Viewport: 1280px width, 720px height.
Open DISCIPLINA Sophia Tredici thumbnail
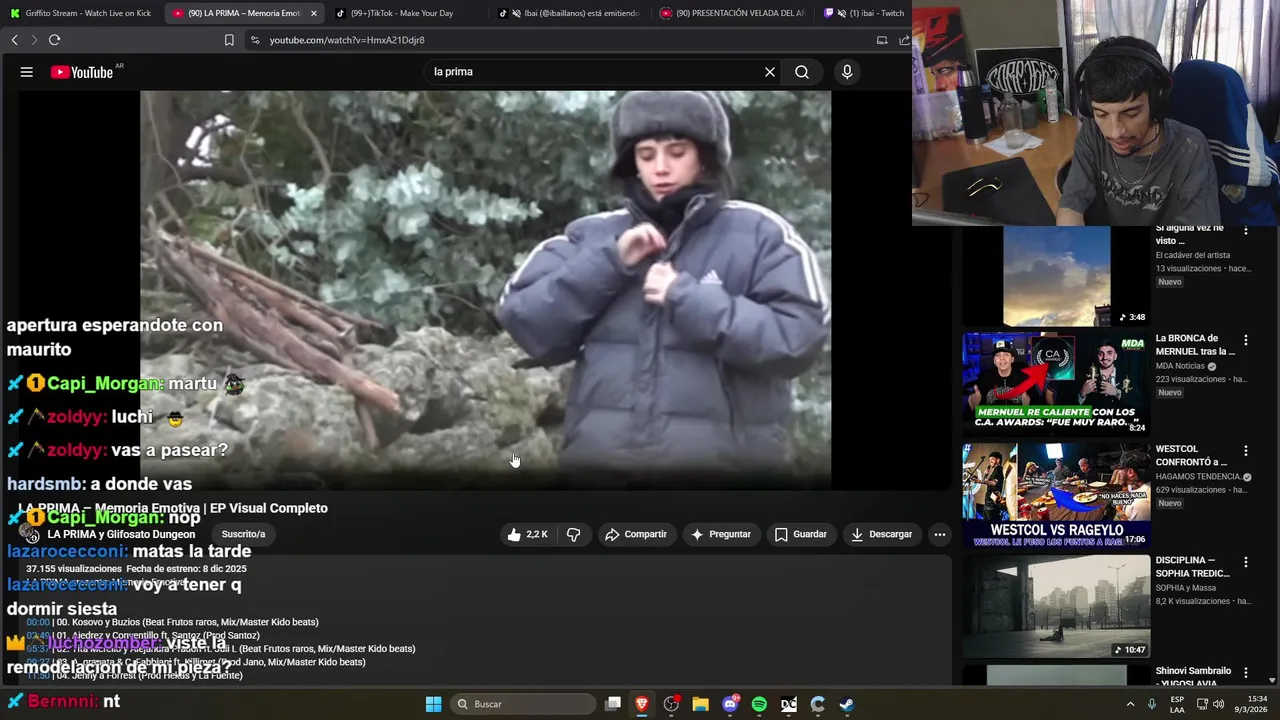(1055, 606)
